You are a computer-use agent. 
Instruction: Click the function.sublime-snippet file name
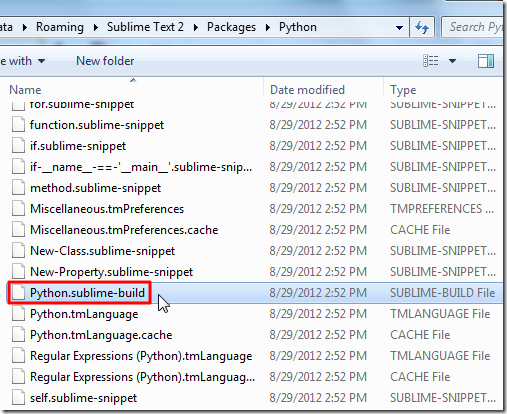click(x=97, y=125)
